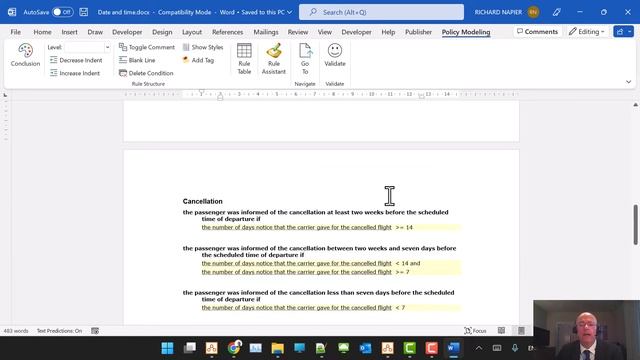Image resolution: width=640 pixels, height=360 pixels.
Task: Click Increase Indent in Rule Structure
Action: point(75,73)
